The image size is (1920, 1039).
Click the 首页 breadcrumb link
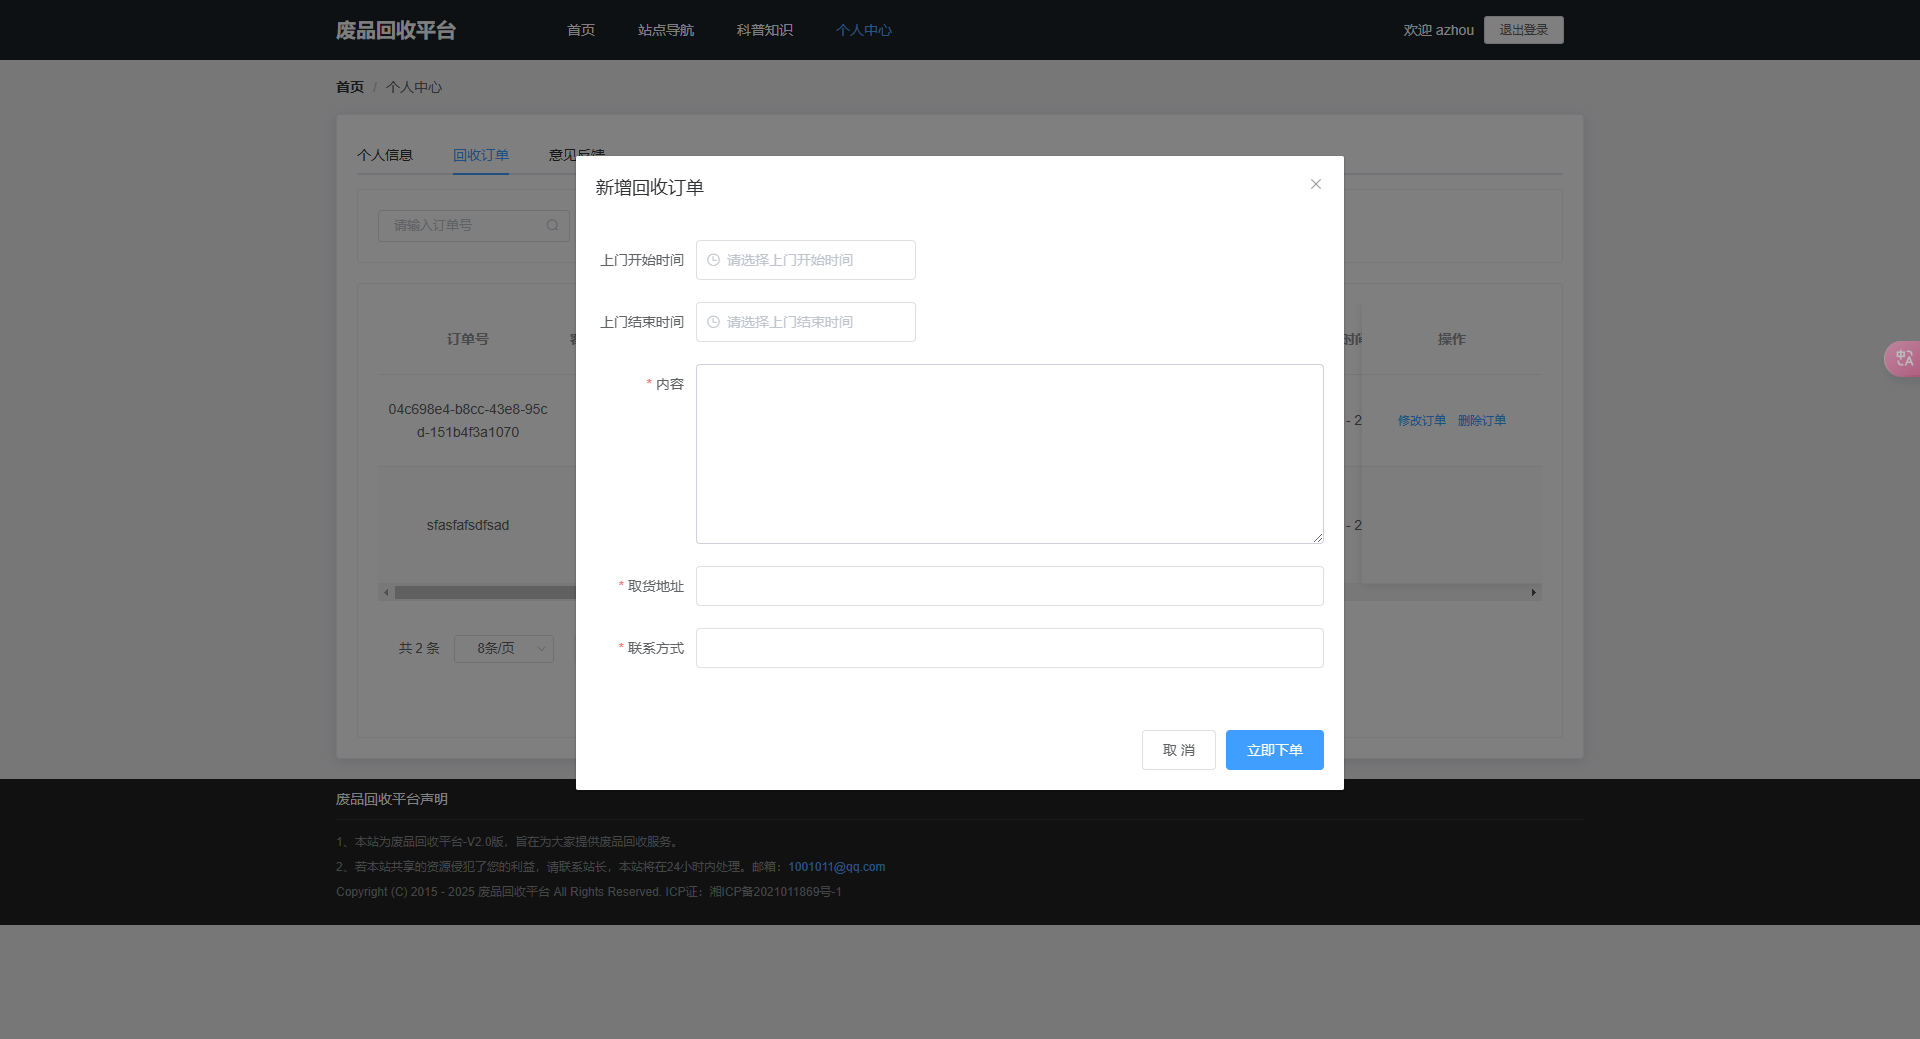coord(350,87)
